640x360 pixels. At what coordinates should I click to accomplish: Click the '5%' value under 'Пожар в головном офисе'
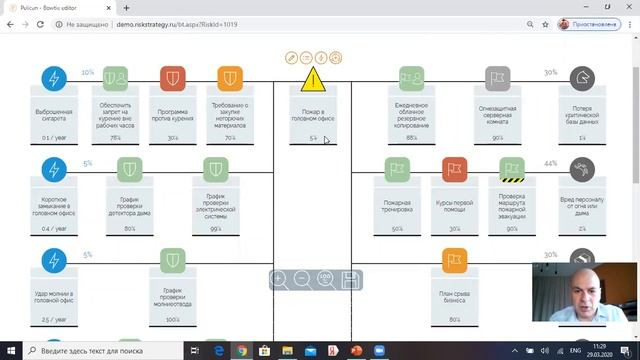[313, 138]
